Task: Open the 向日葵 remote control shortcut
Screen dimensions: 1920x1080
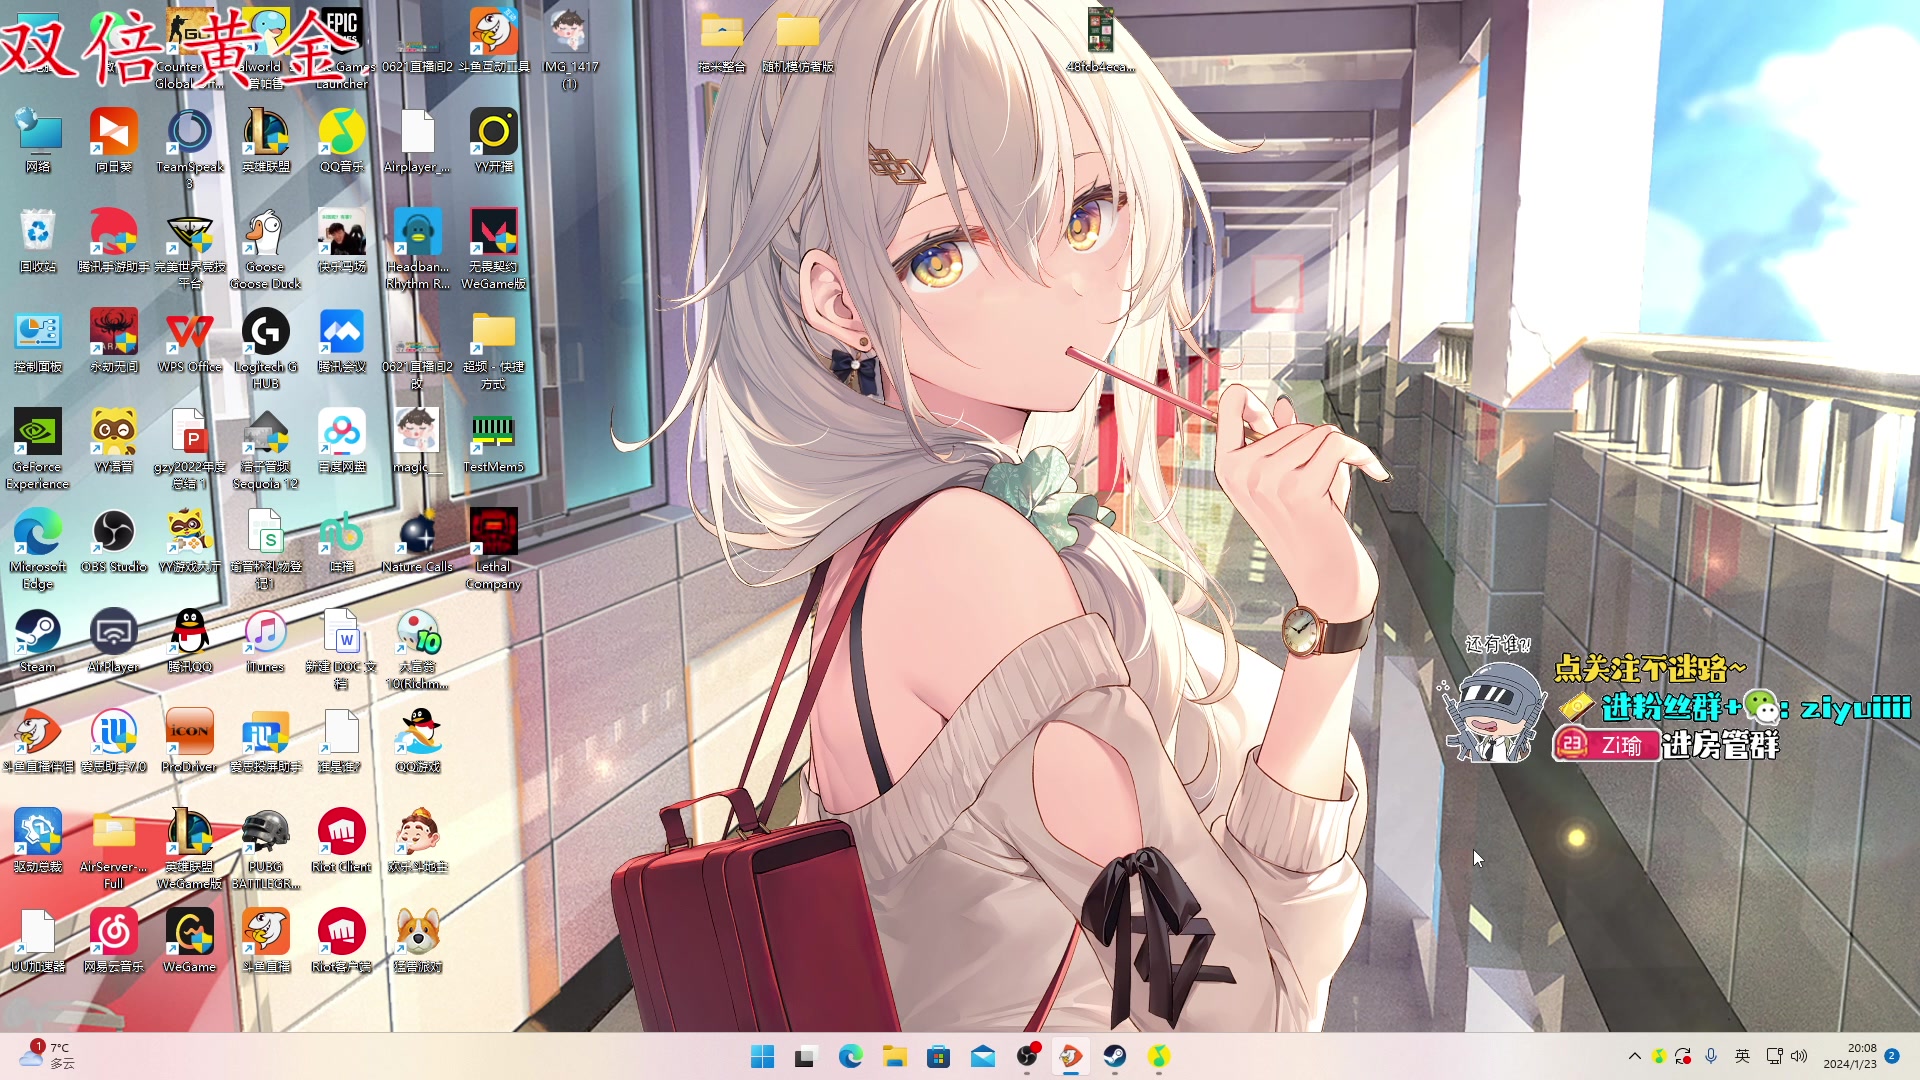Action: click(114, 141)
